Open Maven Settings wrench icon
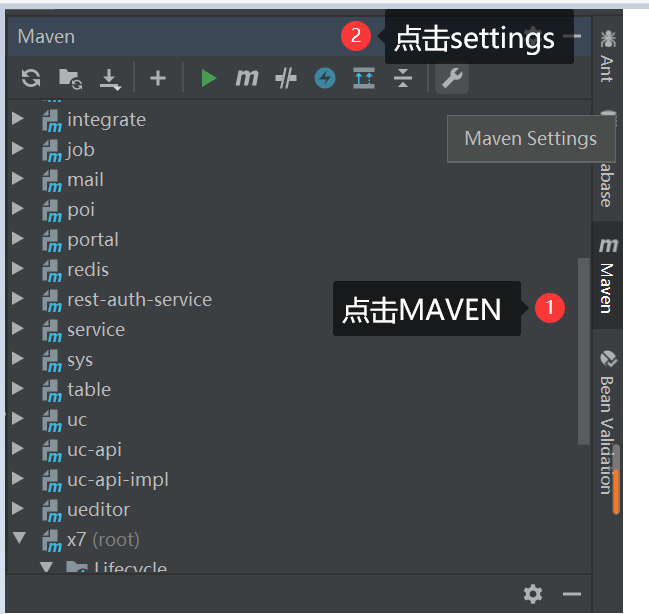Image resolution: width=649 pixels, height=614 pixels. [452, 78]
